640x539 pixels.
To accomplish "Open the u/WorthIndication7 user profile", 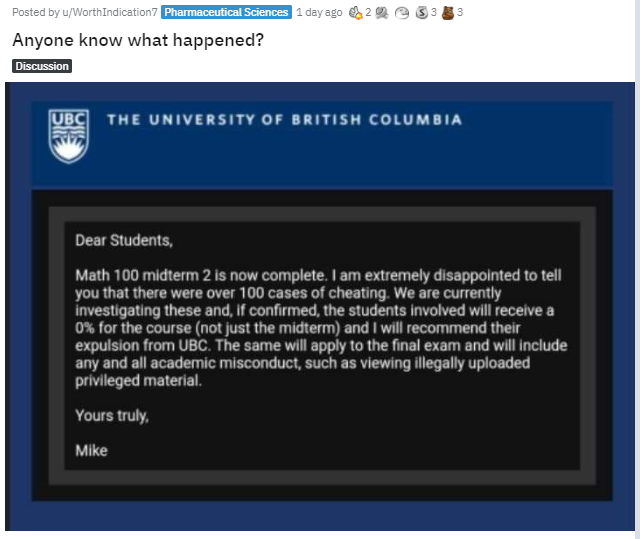I will [109, 12].
